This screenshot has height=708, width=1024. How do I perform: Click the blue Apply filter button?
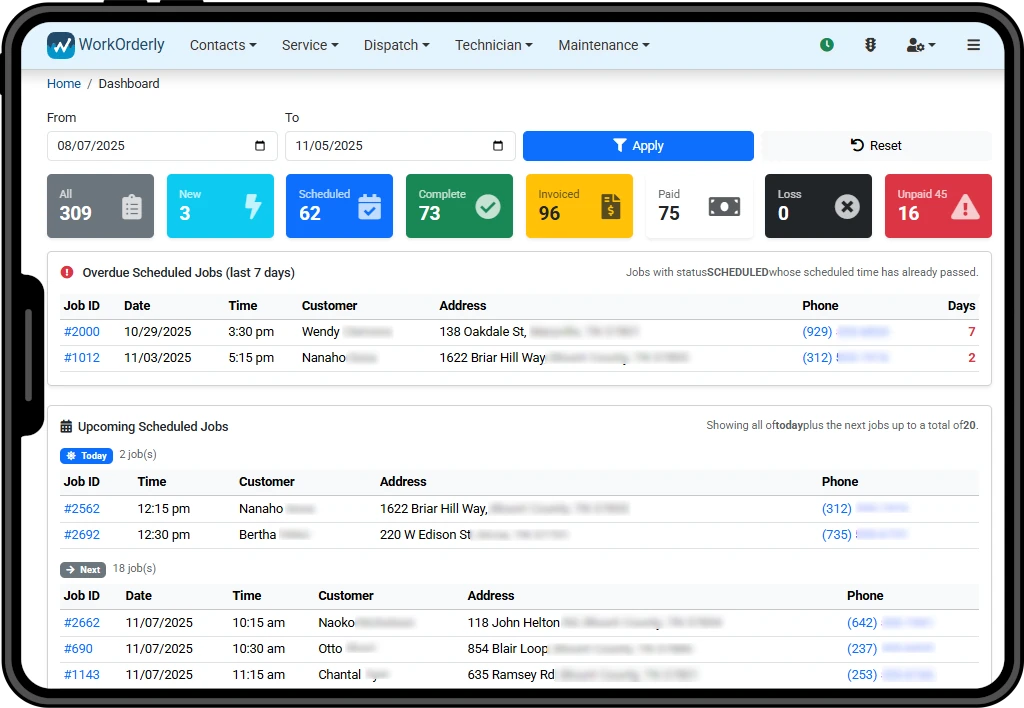click(x=638, y=146)
